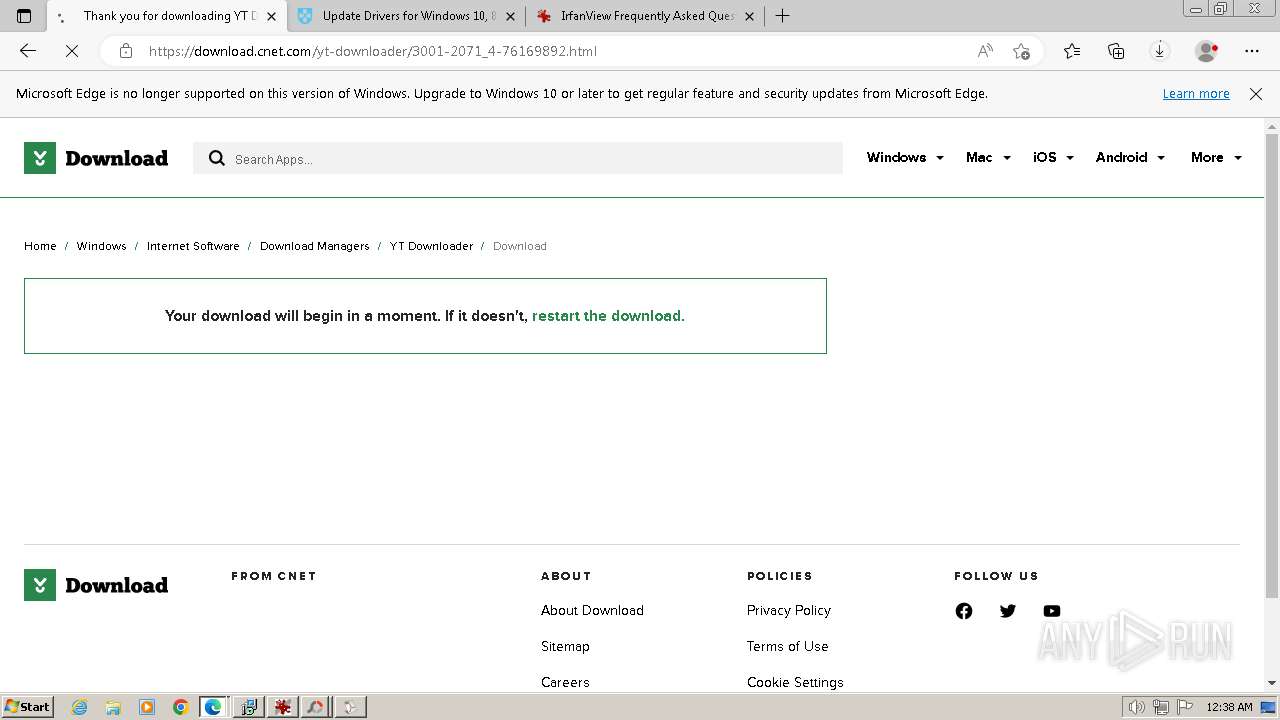Open Action Center flag tray icon
Screen dimensions: 1280x720
coord(1186,707)
